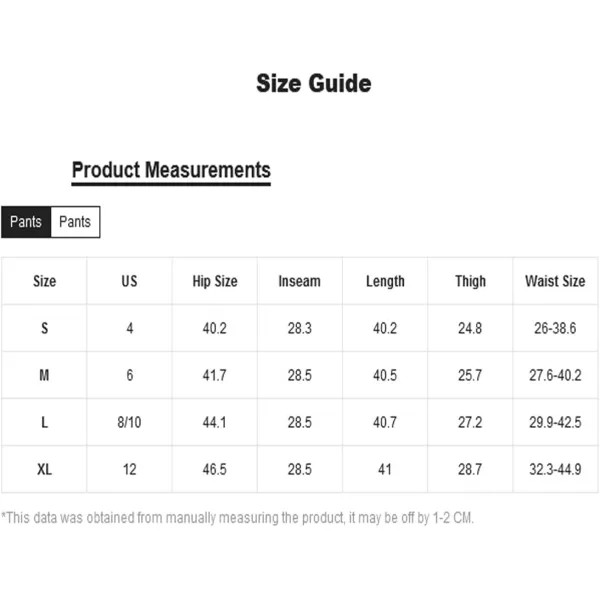This screenshot has width=600, height=600.
Task: Click the 26-38.6 waist size cell
Action: [x=555, y=328]
